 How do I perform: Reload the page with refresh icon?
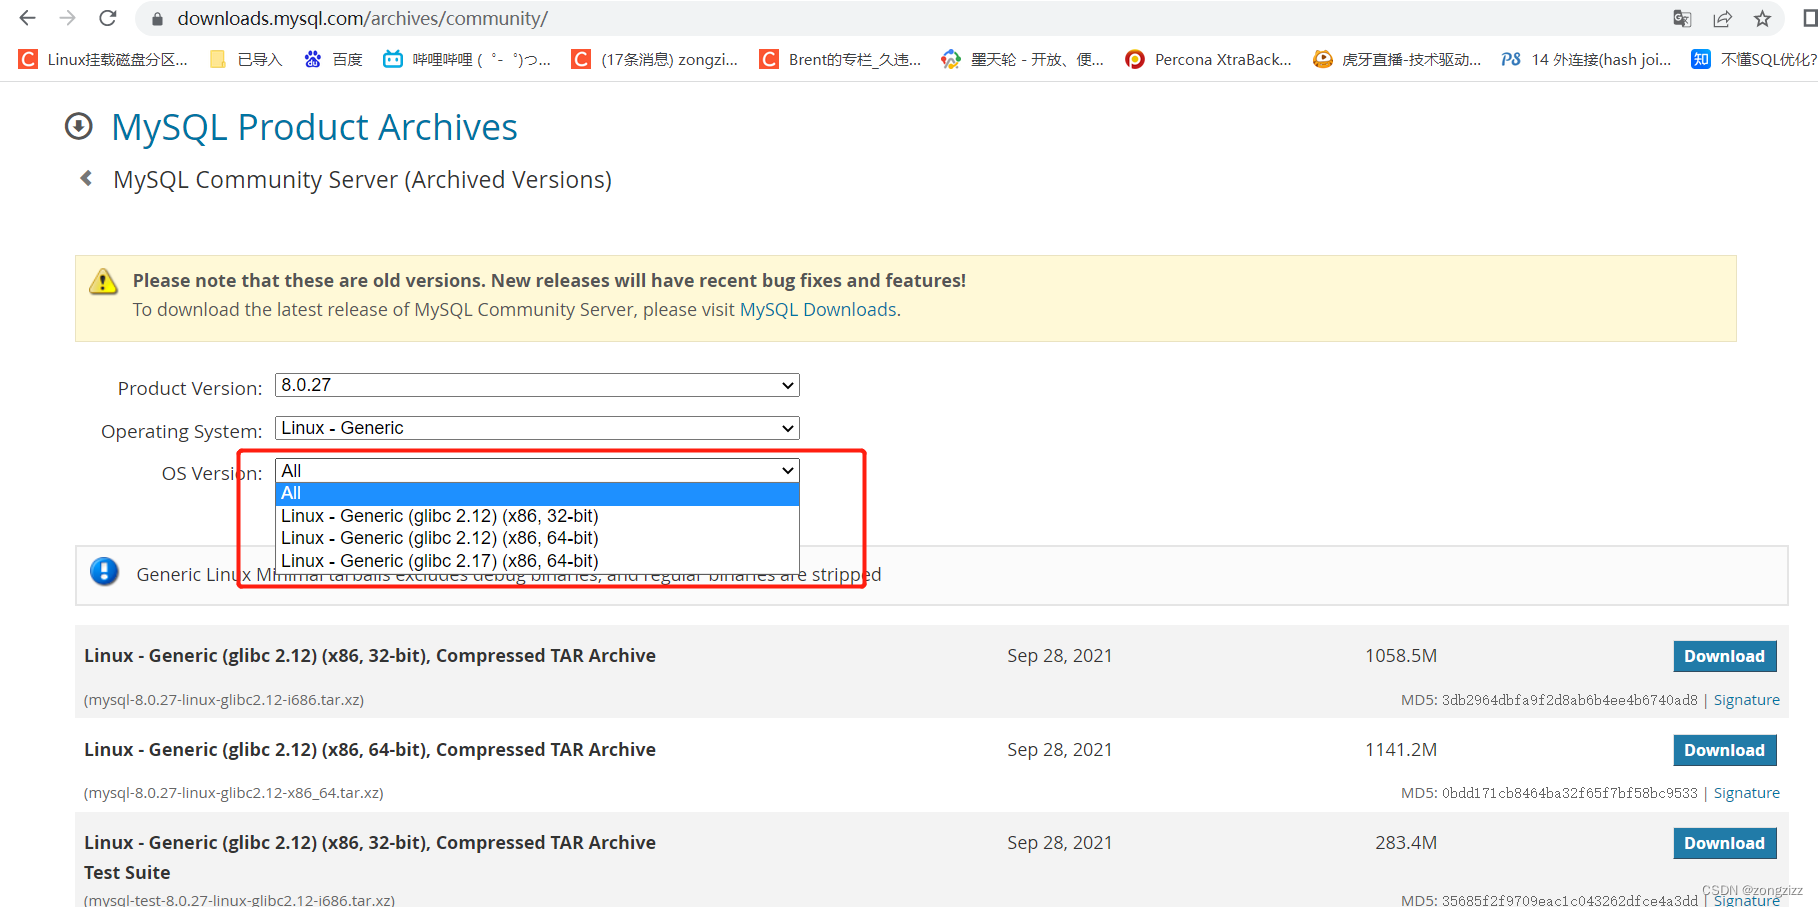pyautogui.click(x=108, y=18)
